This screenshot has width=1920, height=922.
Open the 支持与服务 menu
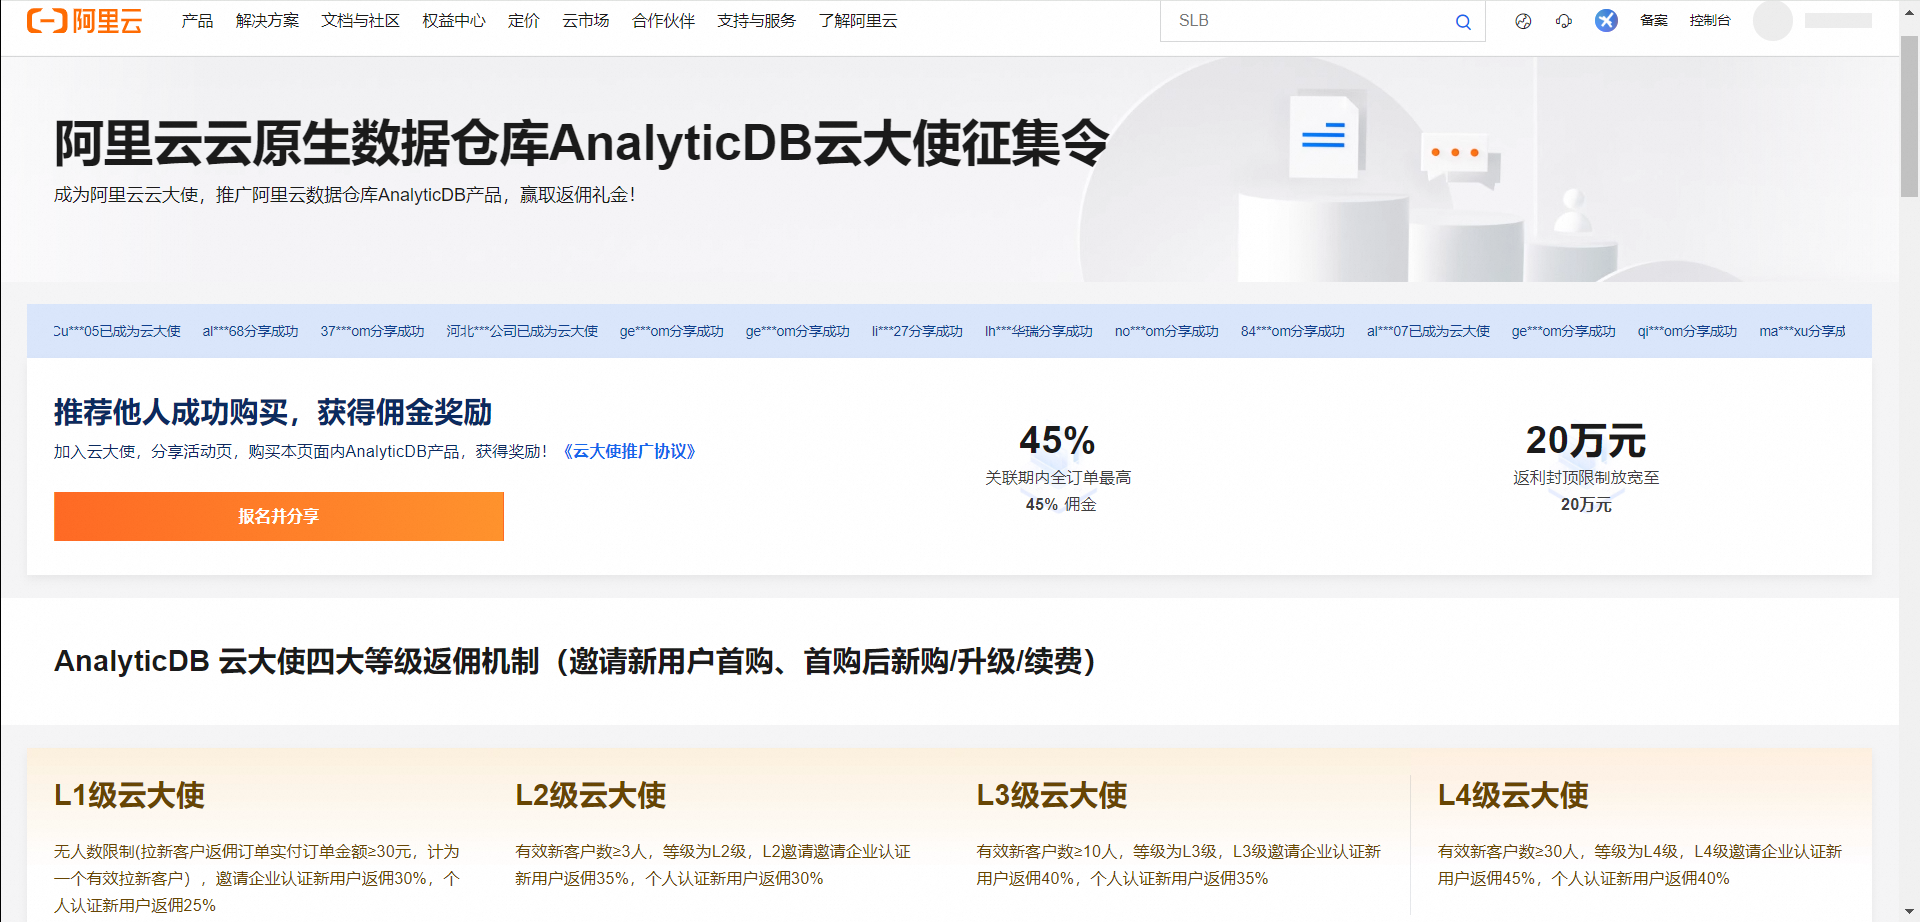point(756,21)
